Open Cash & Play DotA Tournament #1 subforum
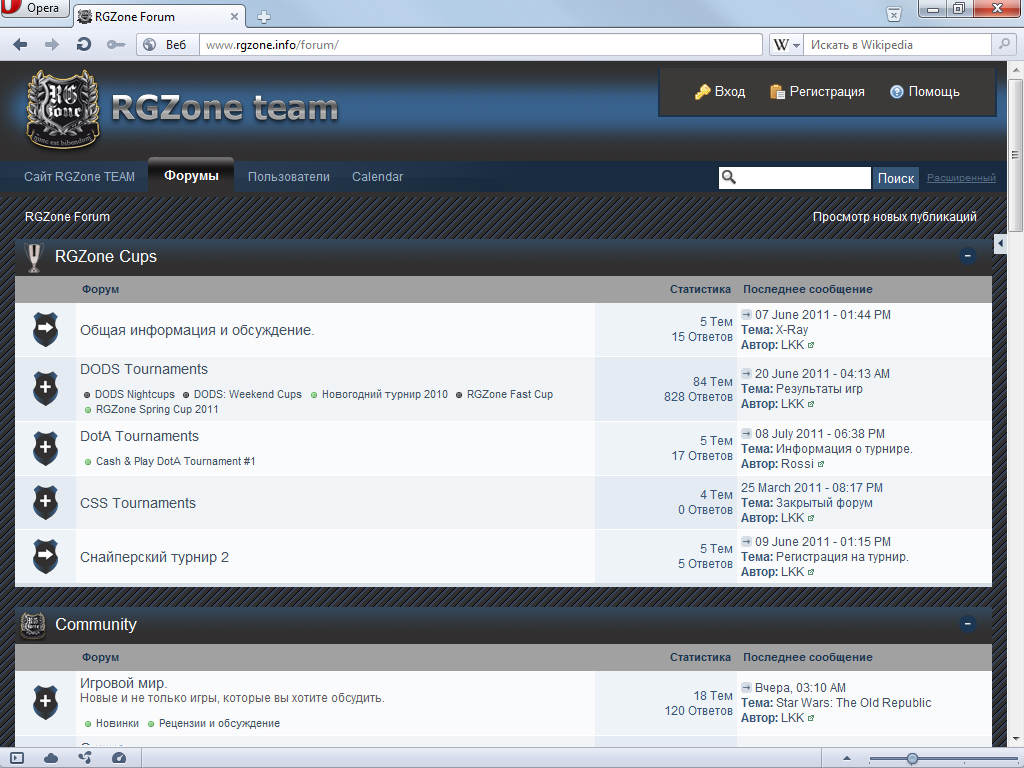 click(x=175, y=461)
